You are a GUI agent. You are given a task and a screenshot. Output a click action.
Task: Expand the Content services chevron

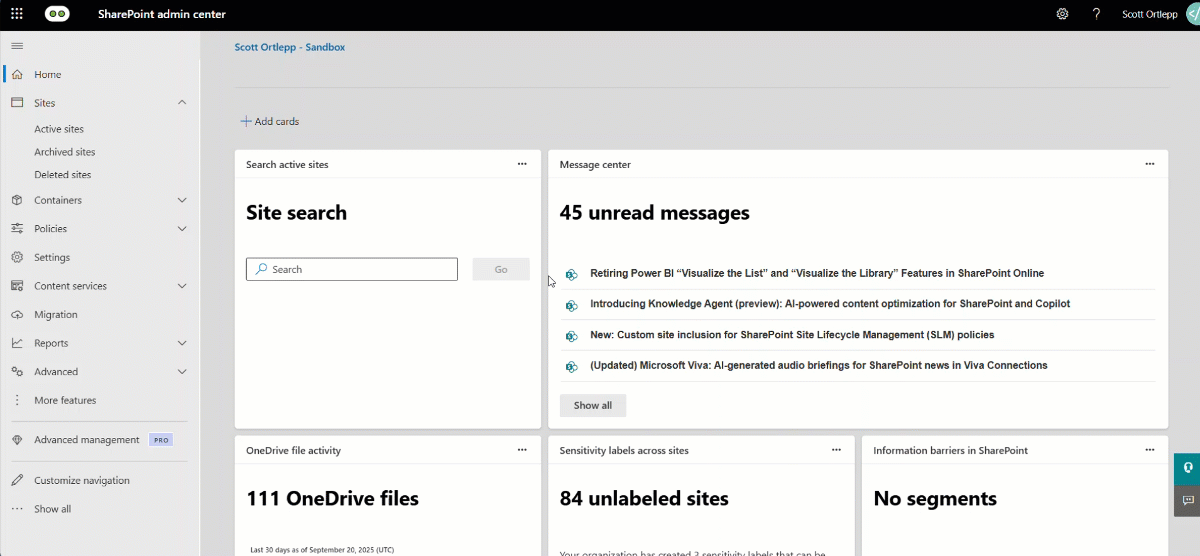182,286
